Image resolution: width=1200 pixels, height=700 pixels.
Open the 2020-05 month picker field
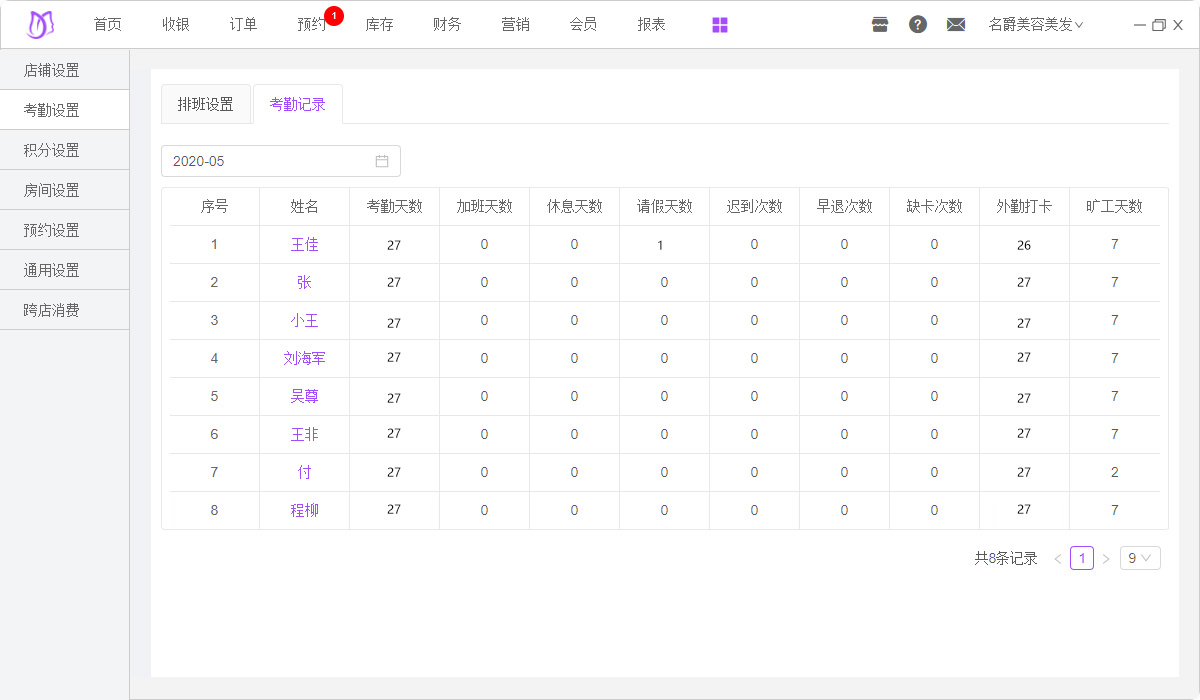270,161
